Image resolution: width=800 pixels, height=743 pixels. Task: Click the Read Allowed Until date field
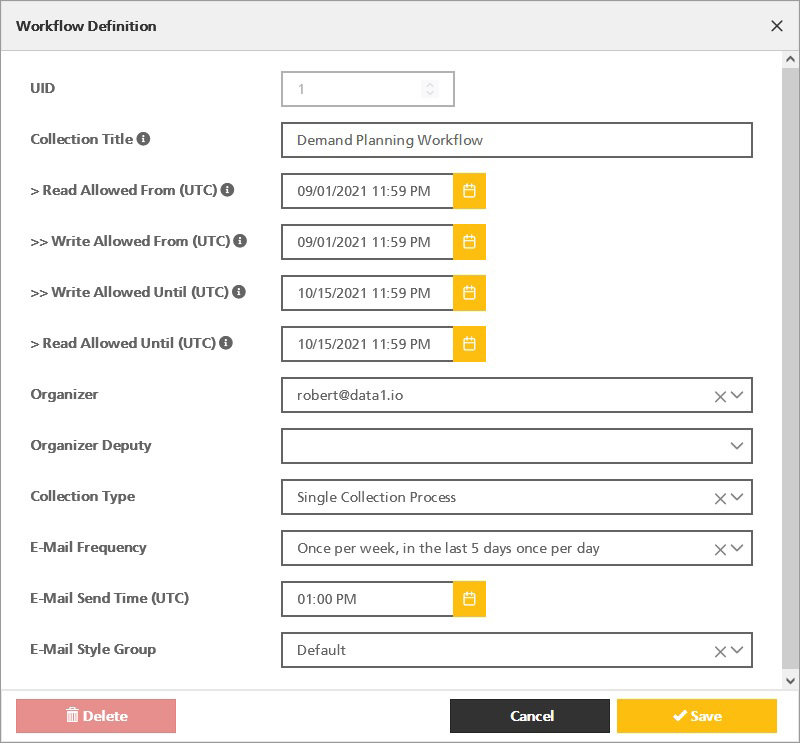[x=367, y=344]
